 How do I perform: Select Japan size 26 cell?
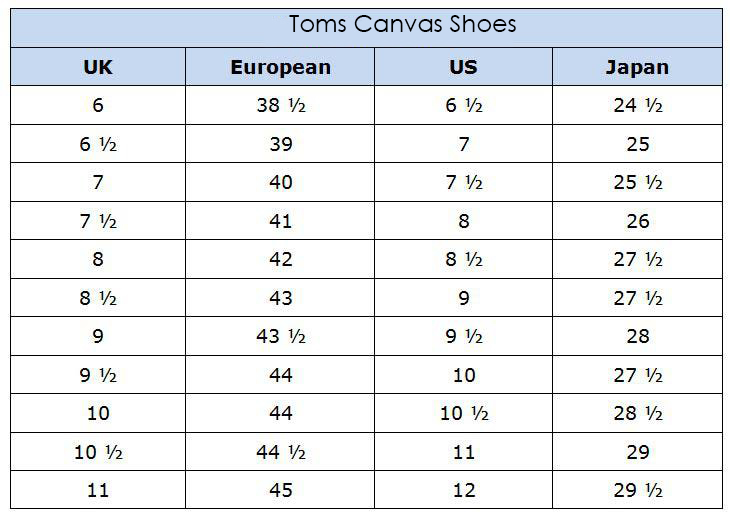[637, 221]
